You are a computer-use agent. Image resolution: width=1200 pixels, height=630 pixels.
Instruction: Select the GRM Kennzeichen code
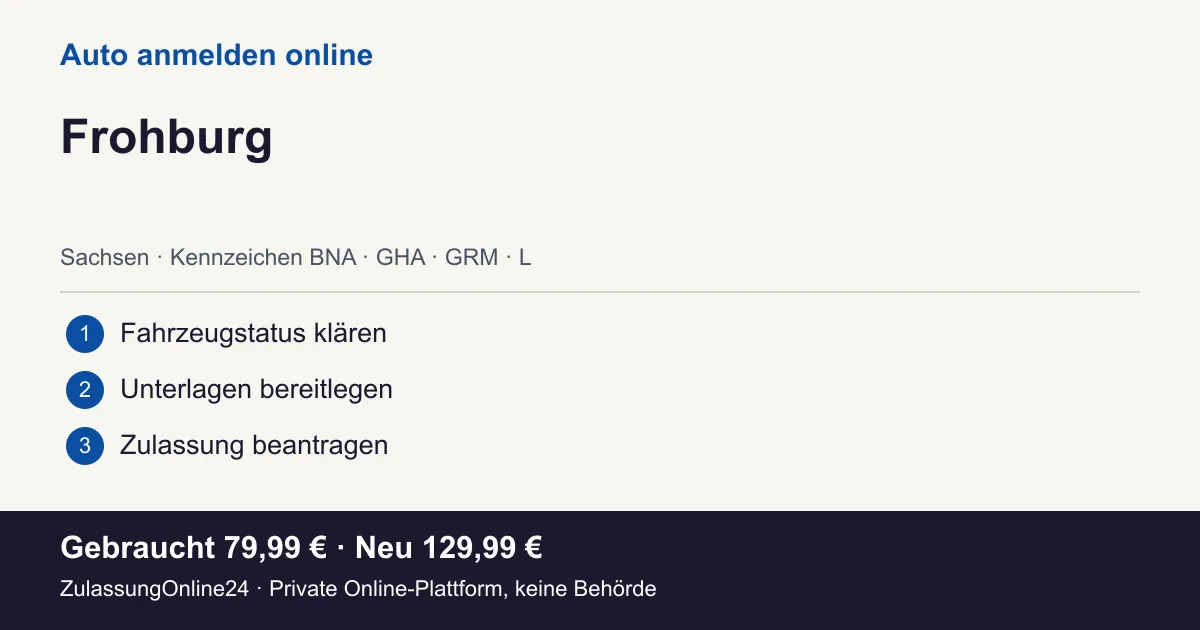[x=471, y=257]
